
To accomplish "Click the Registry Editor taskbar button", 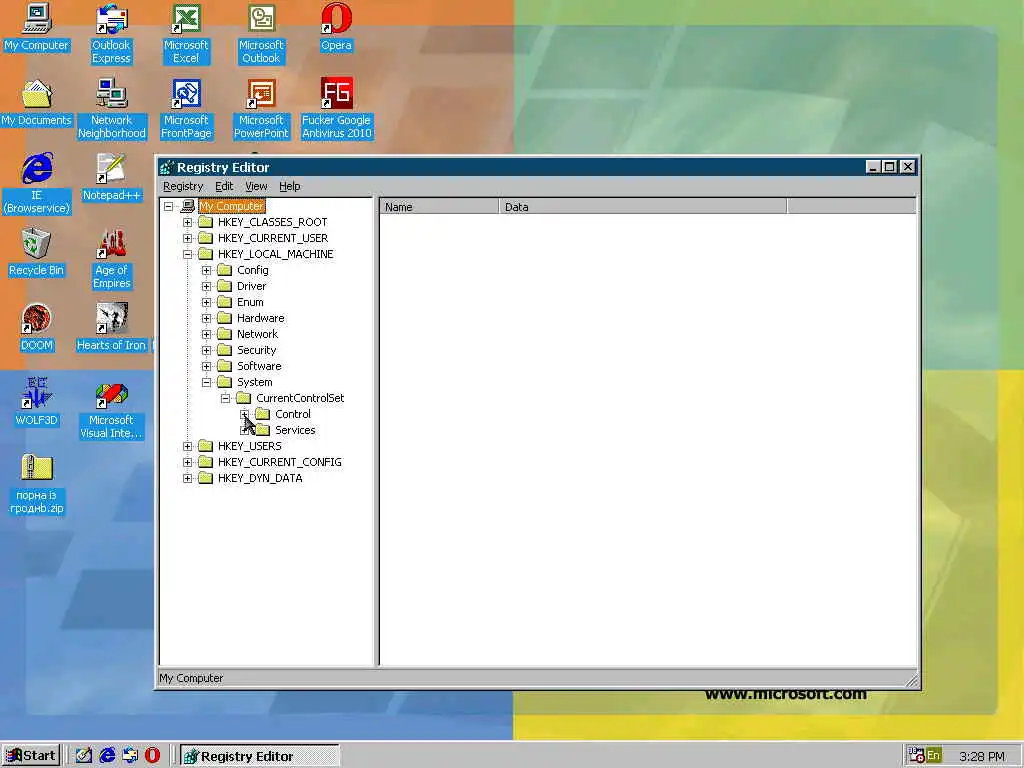I will (x=260, y=756).
